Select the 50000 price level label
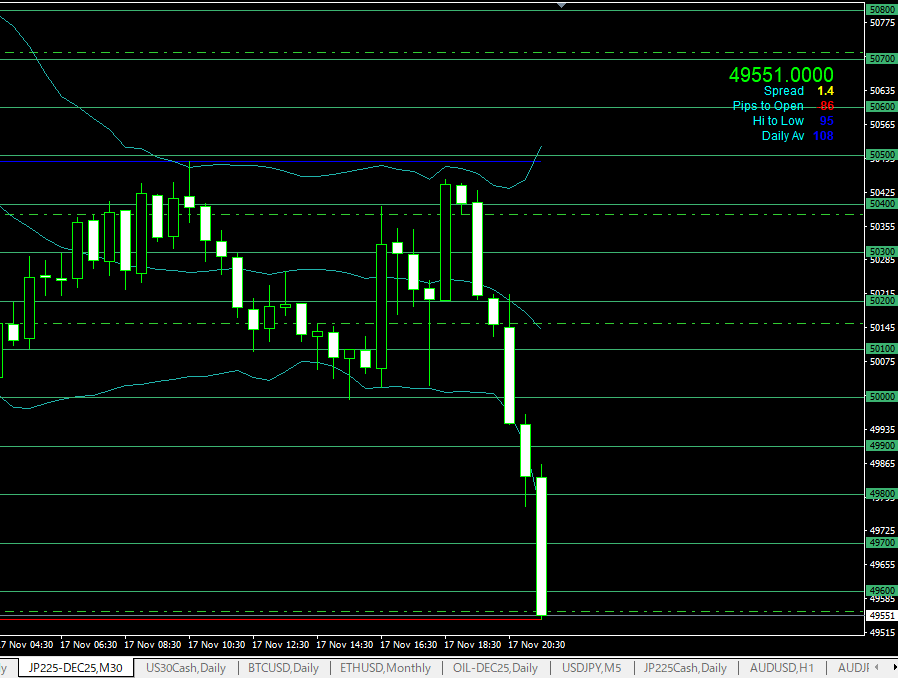 [881, 397]
